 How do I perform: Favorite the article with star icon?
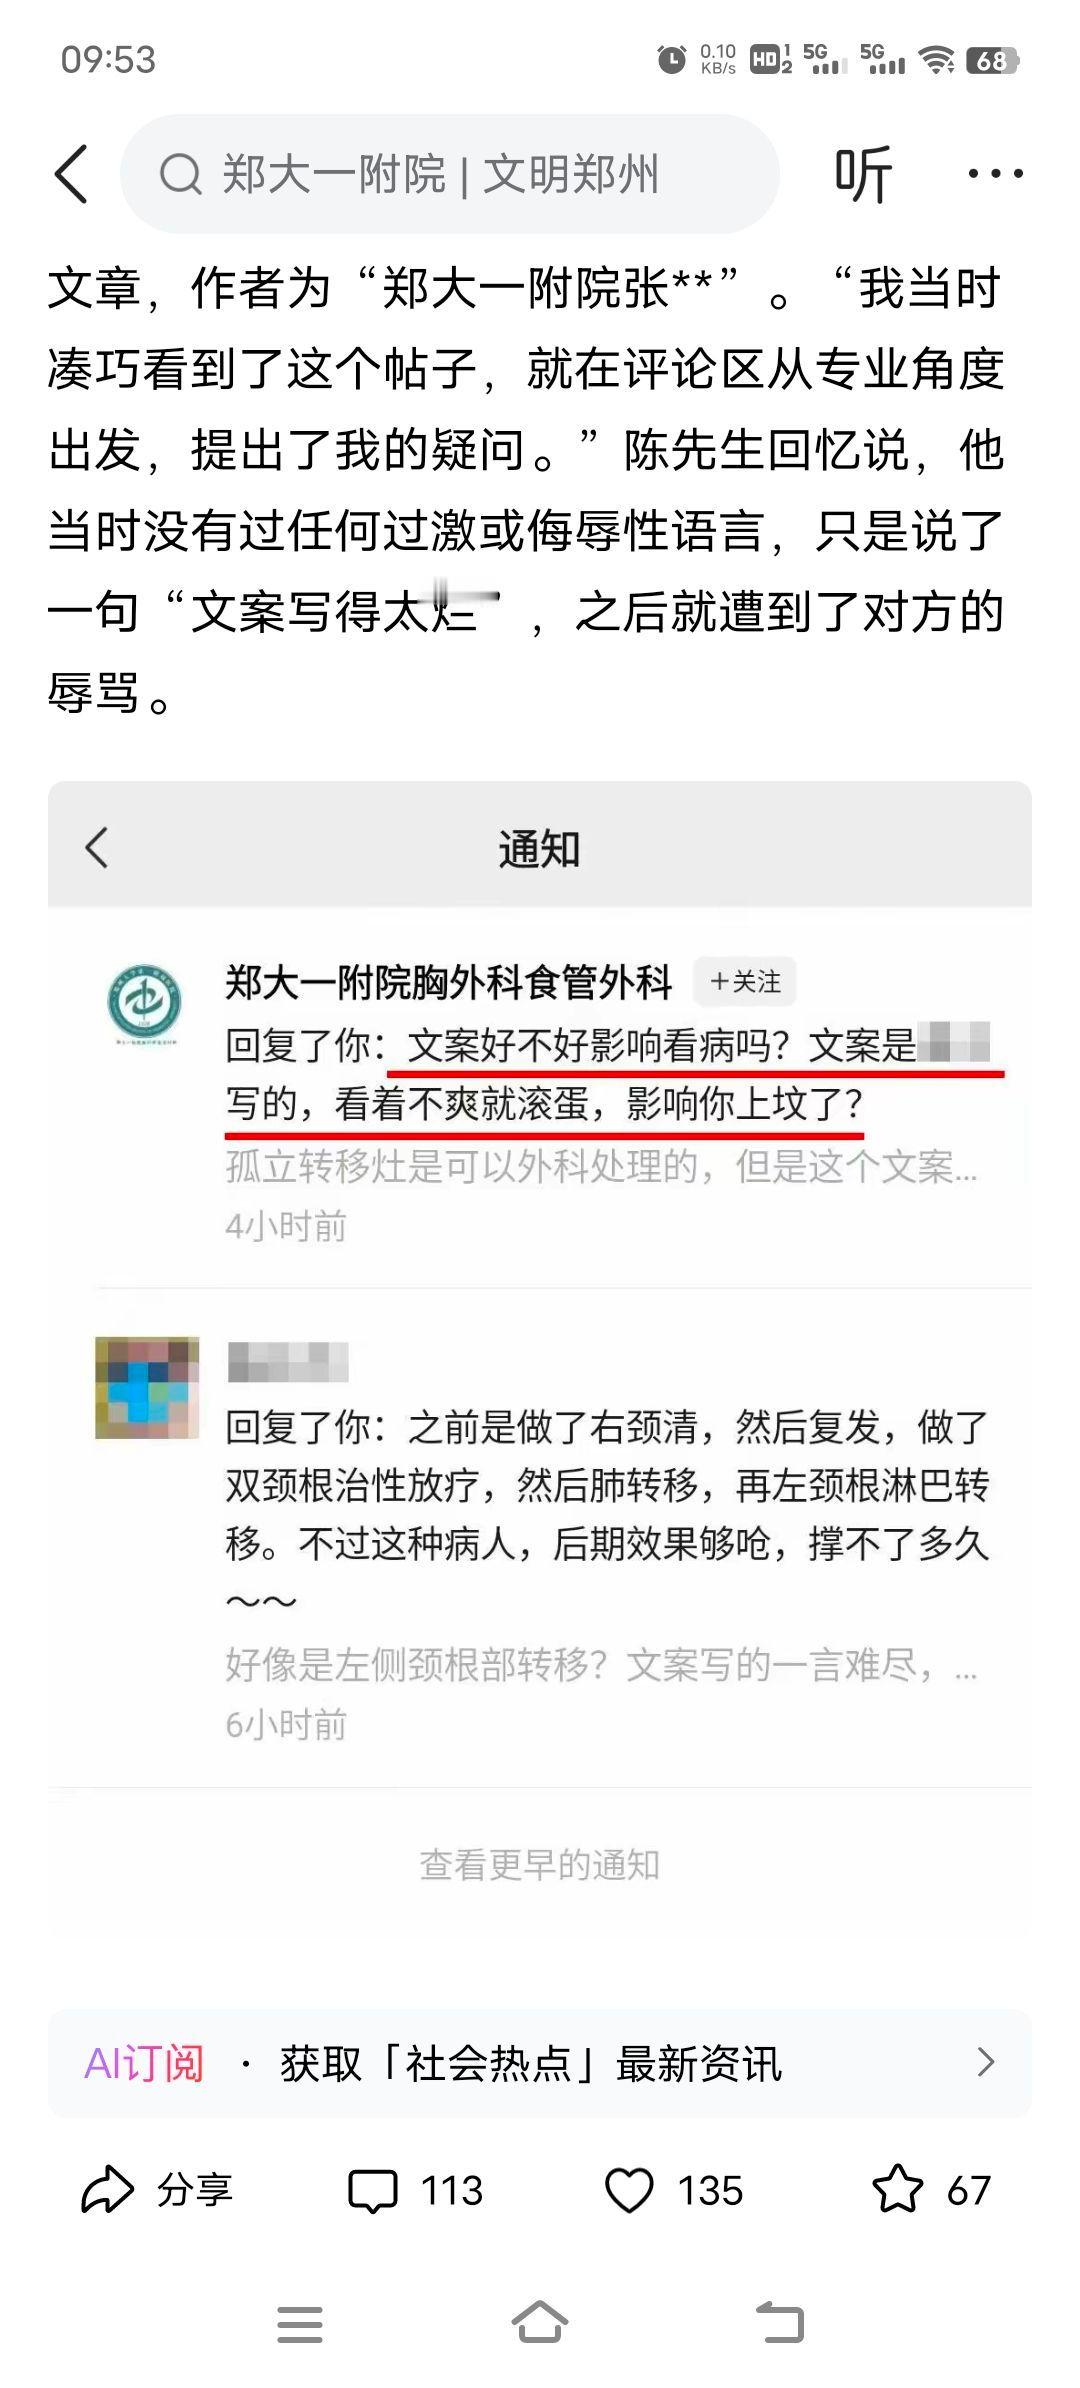pos(898,2190)
